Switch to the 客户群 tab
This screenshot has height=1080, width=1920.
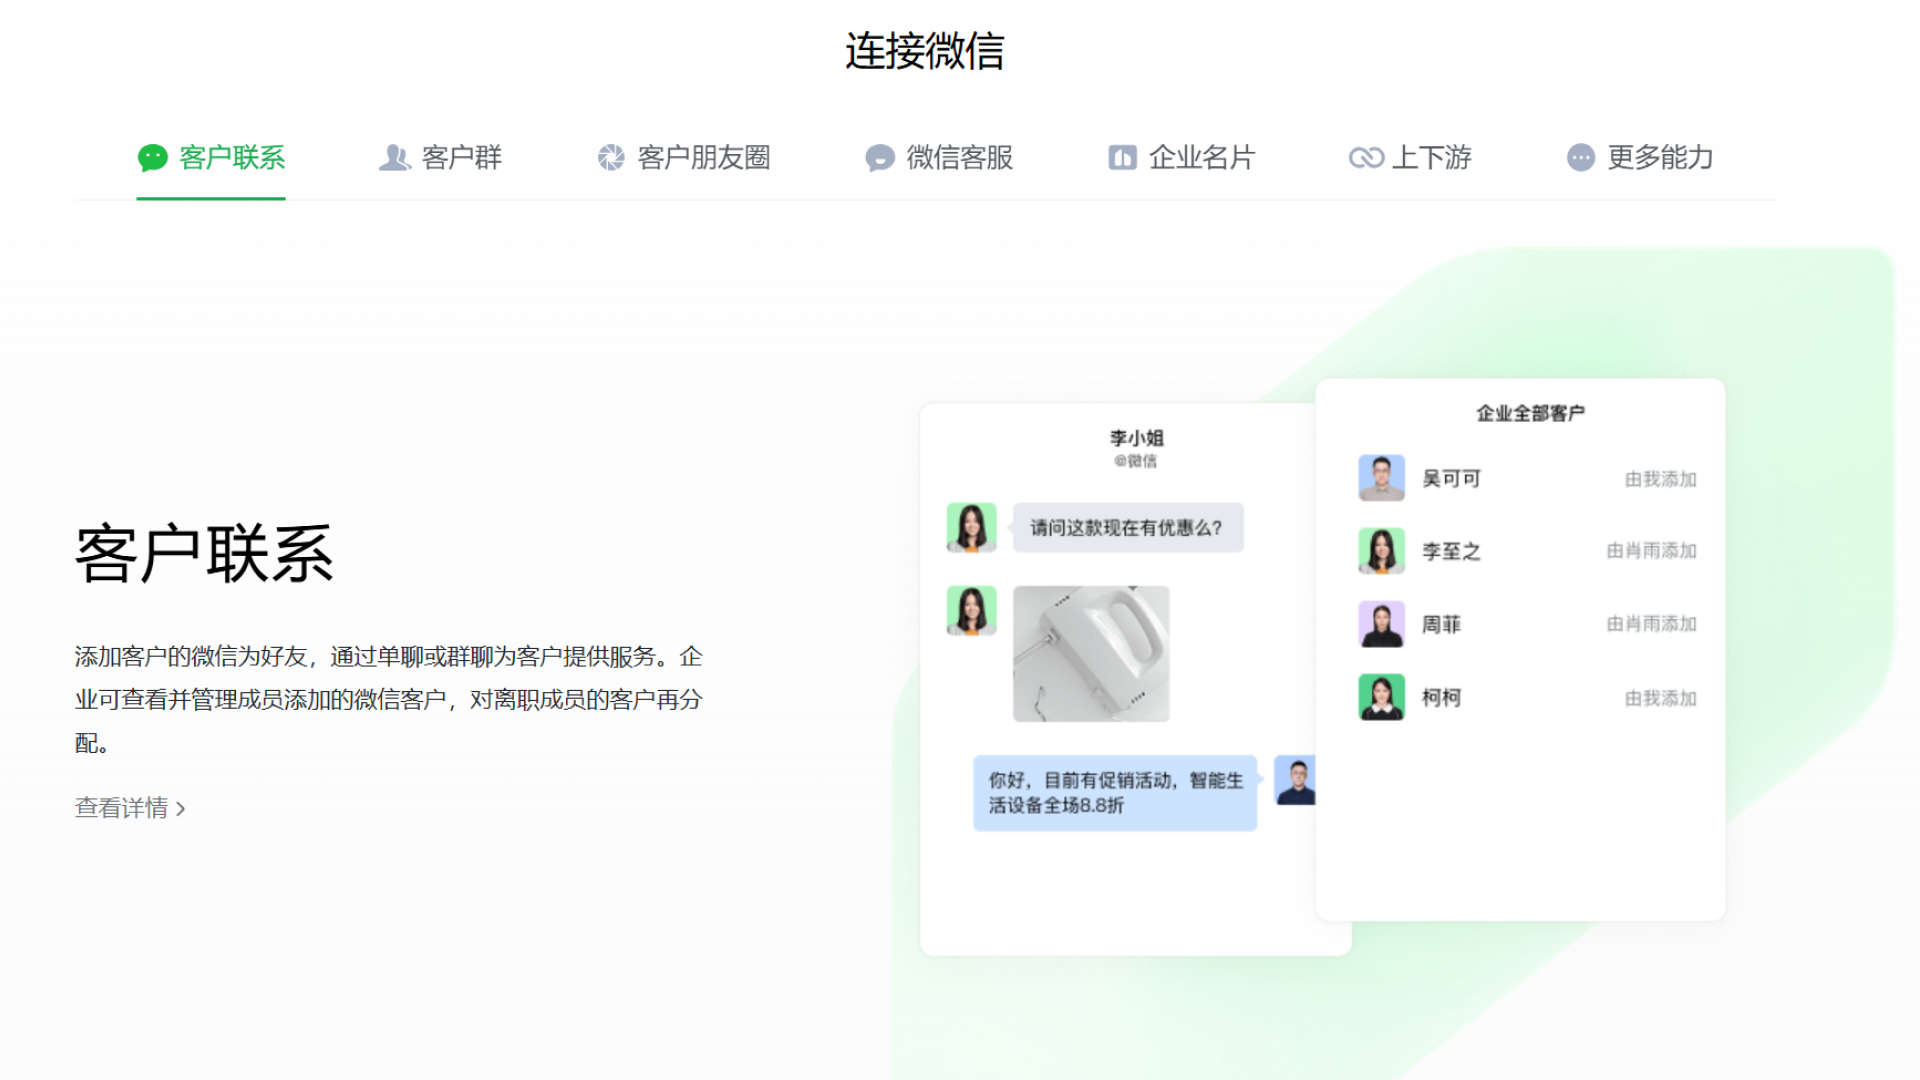click(x=460, y=157)
